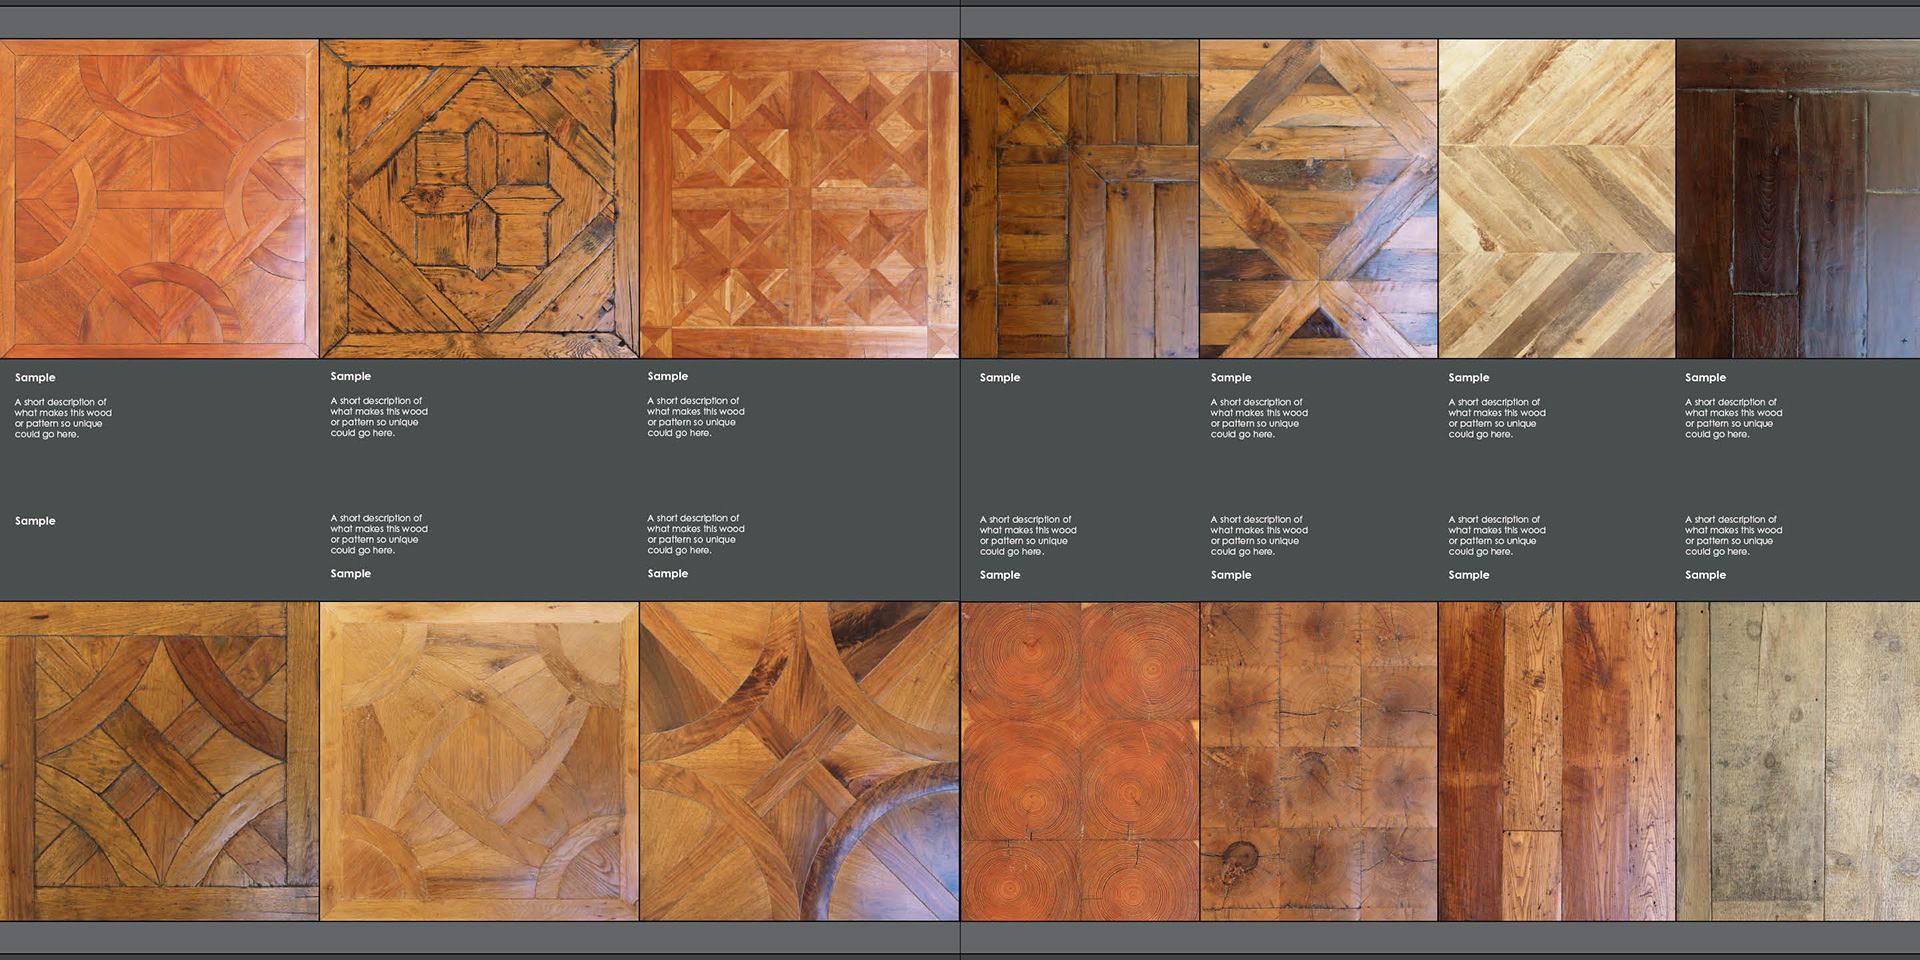
Task: Click the Sample heading under the pinwheel parquet
Action: point(668,377)
